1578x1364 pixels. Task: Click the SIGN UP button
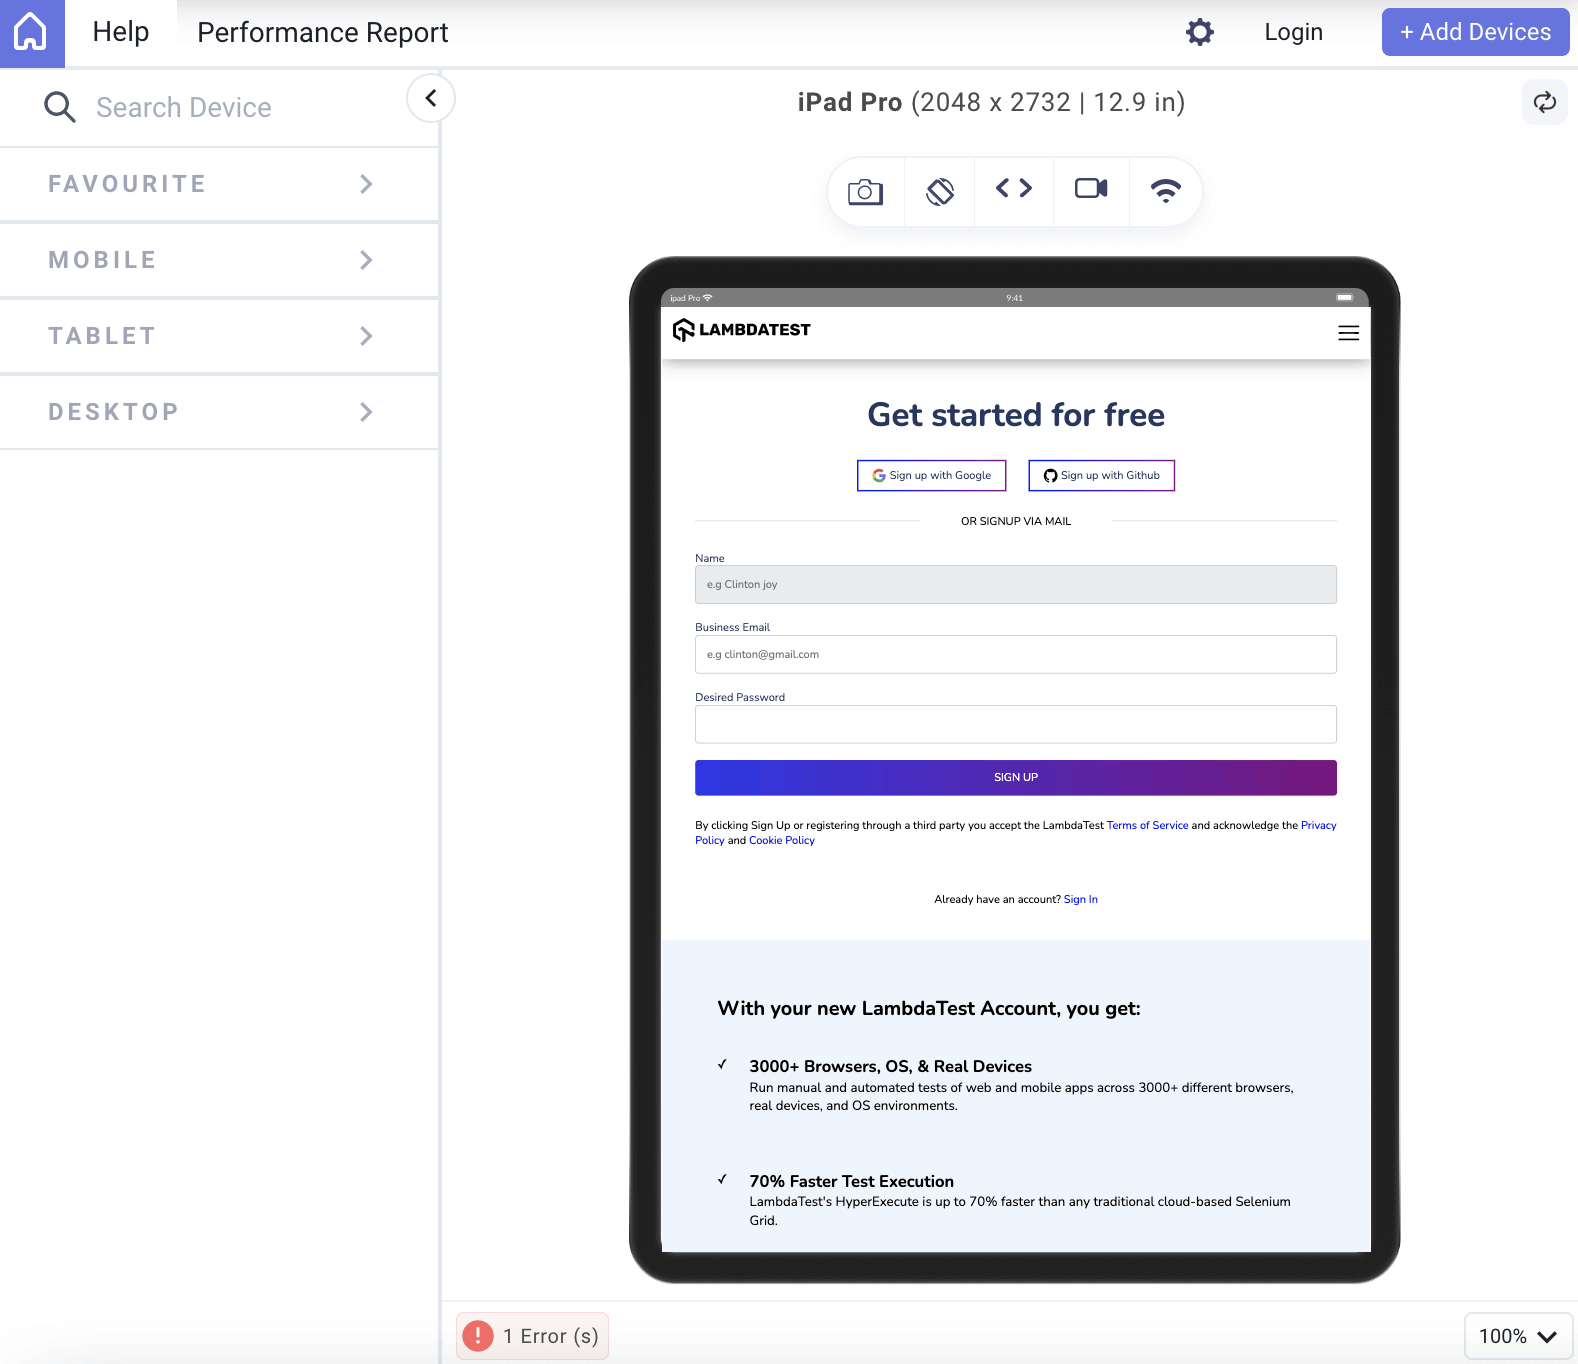[1016, 778]
